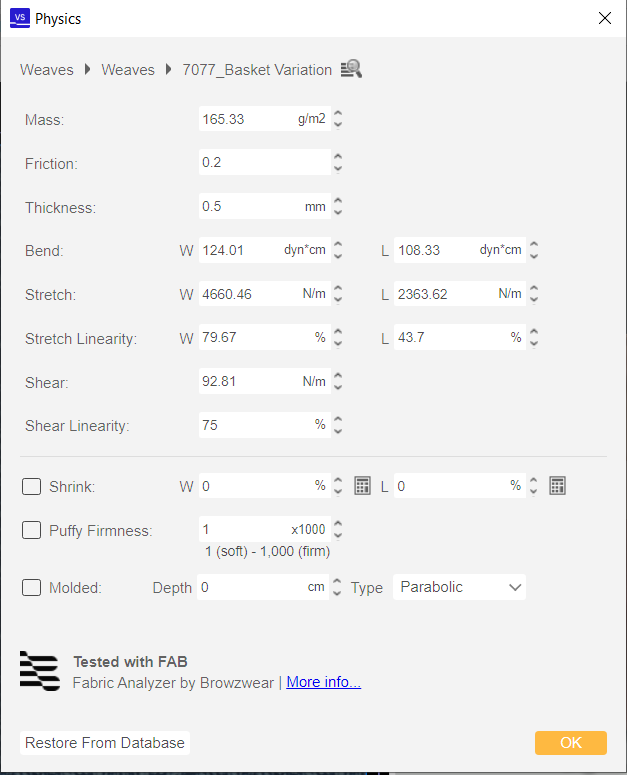Increase Bend L value with up arrow
Screen dimensions: 627x775
pyautogui.click(x=534, y=244)
